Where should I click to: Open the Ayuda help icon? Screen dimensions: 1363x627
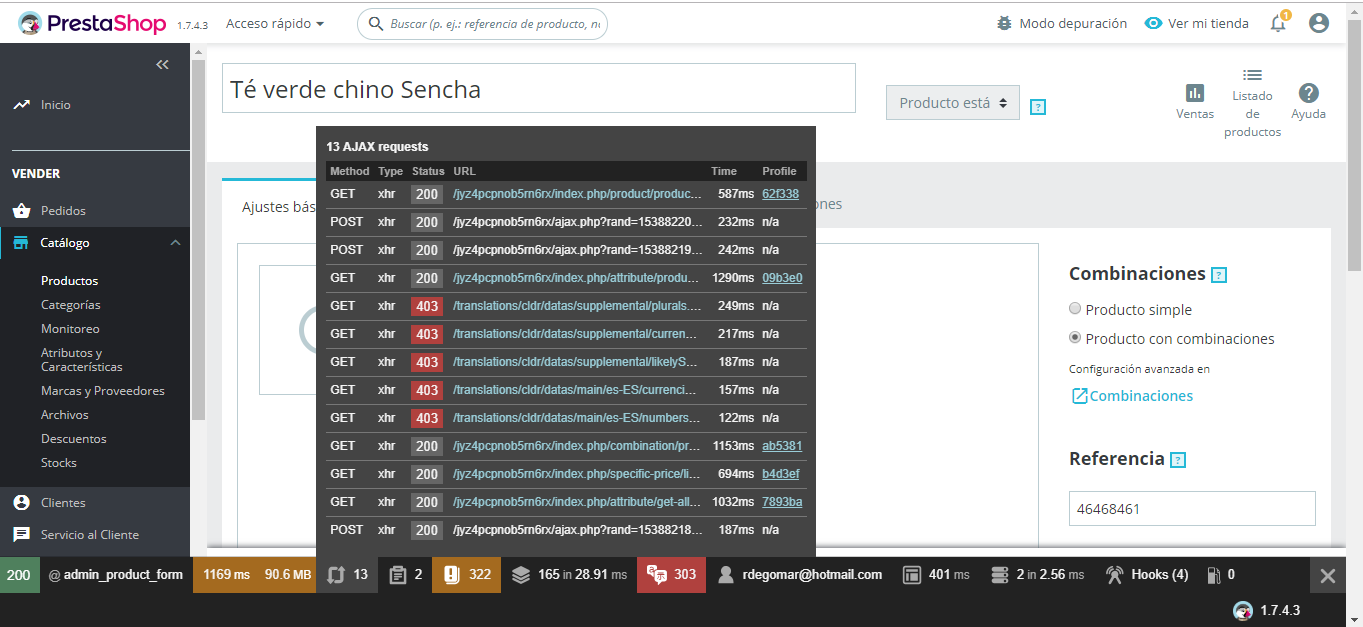(x=1308, y=93)
